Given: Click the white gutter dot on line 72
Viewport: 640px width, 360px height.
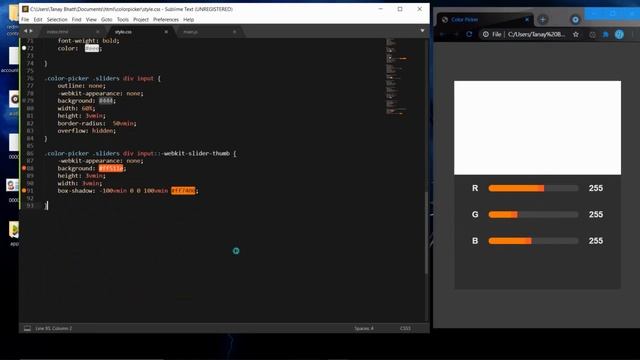Looking at the screenshot, I should [x=24, y=48].
